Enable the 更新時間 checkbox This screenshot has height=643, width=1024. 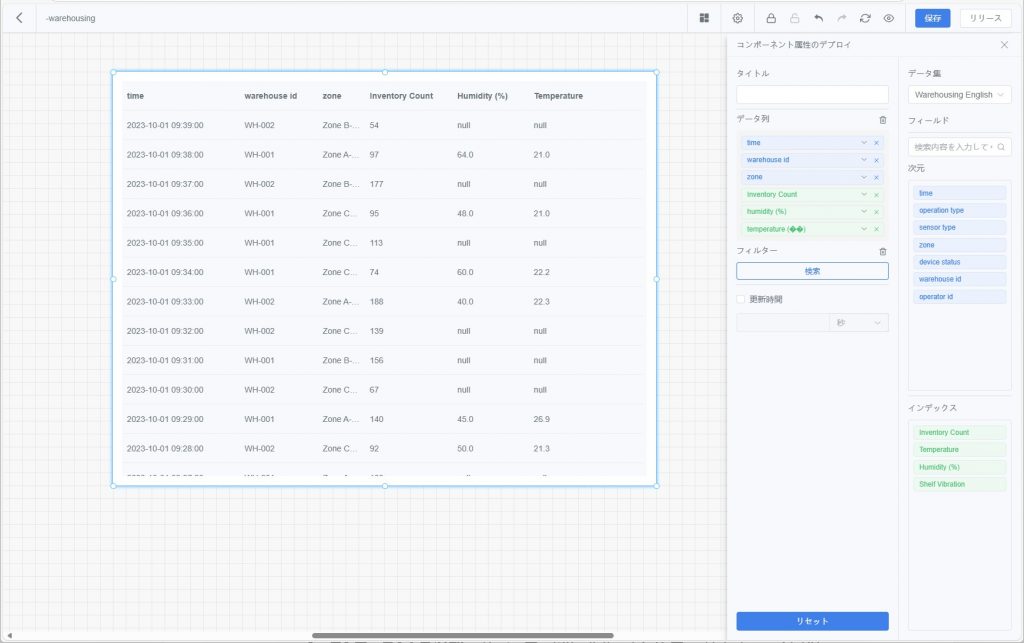point(741,299)
